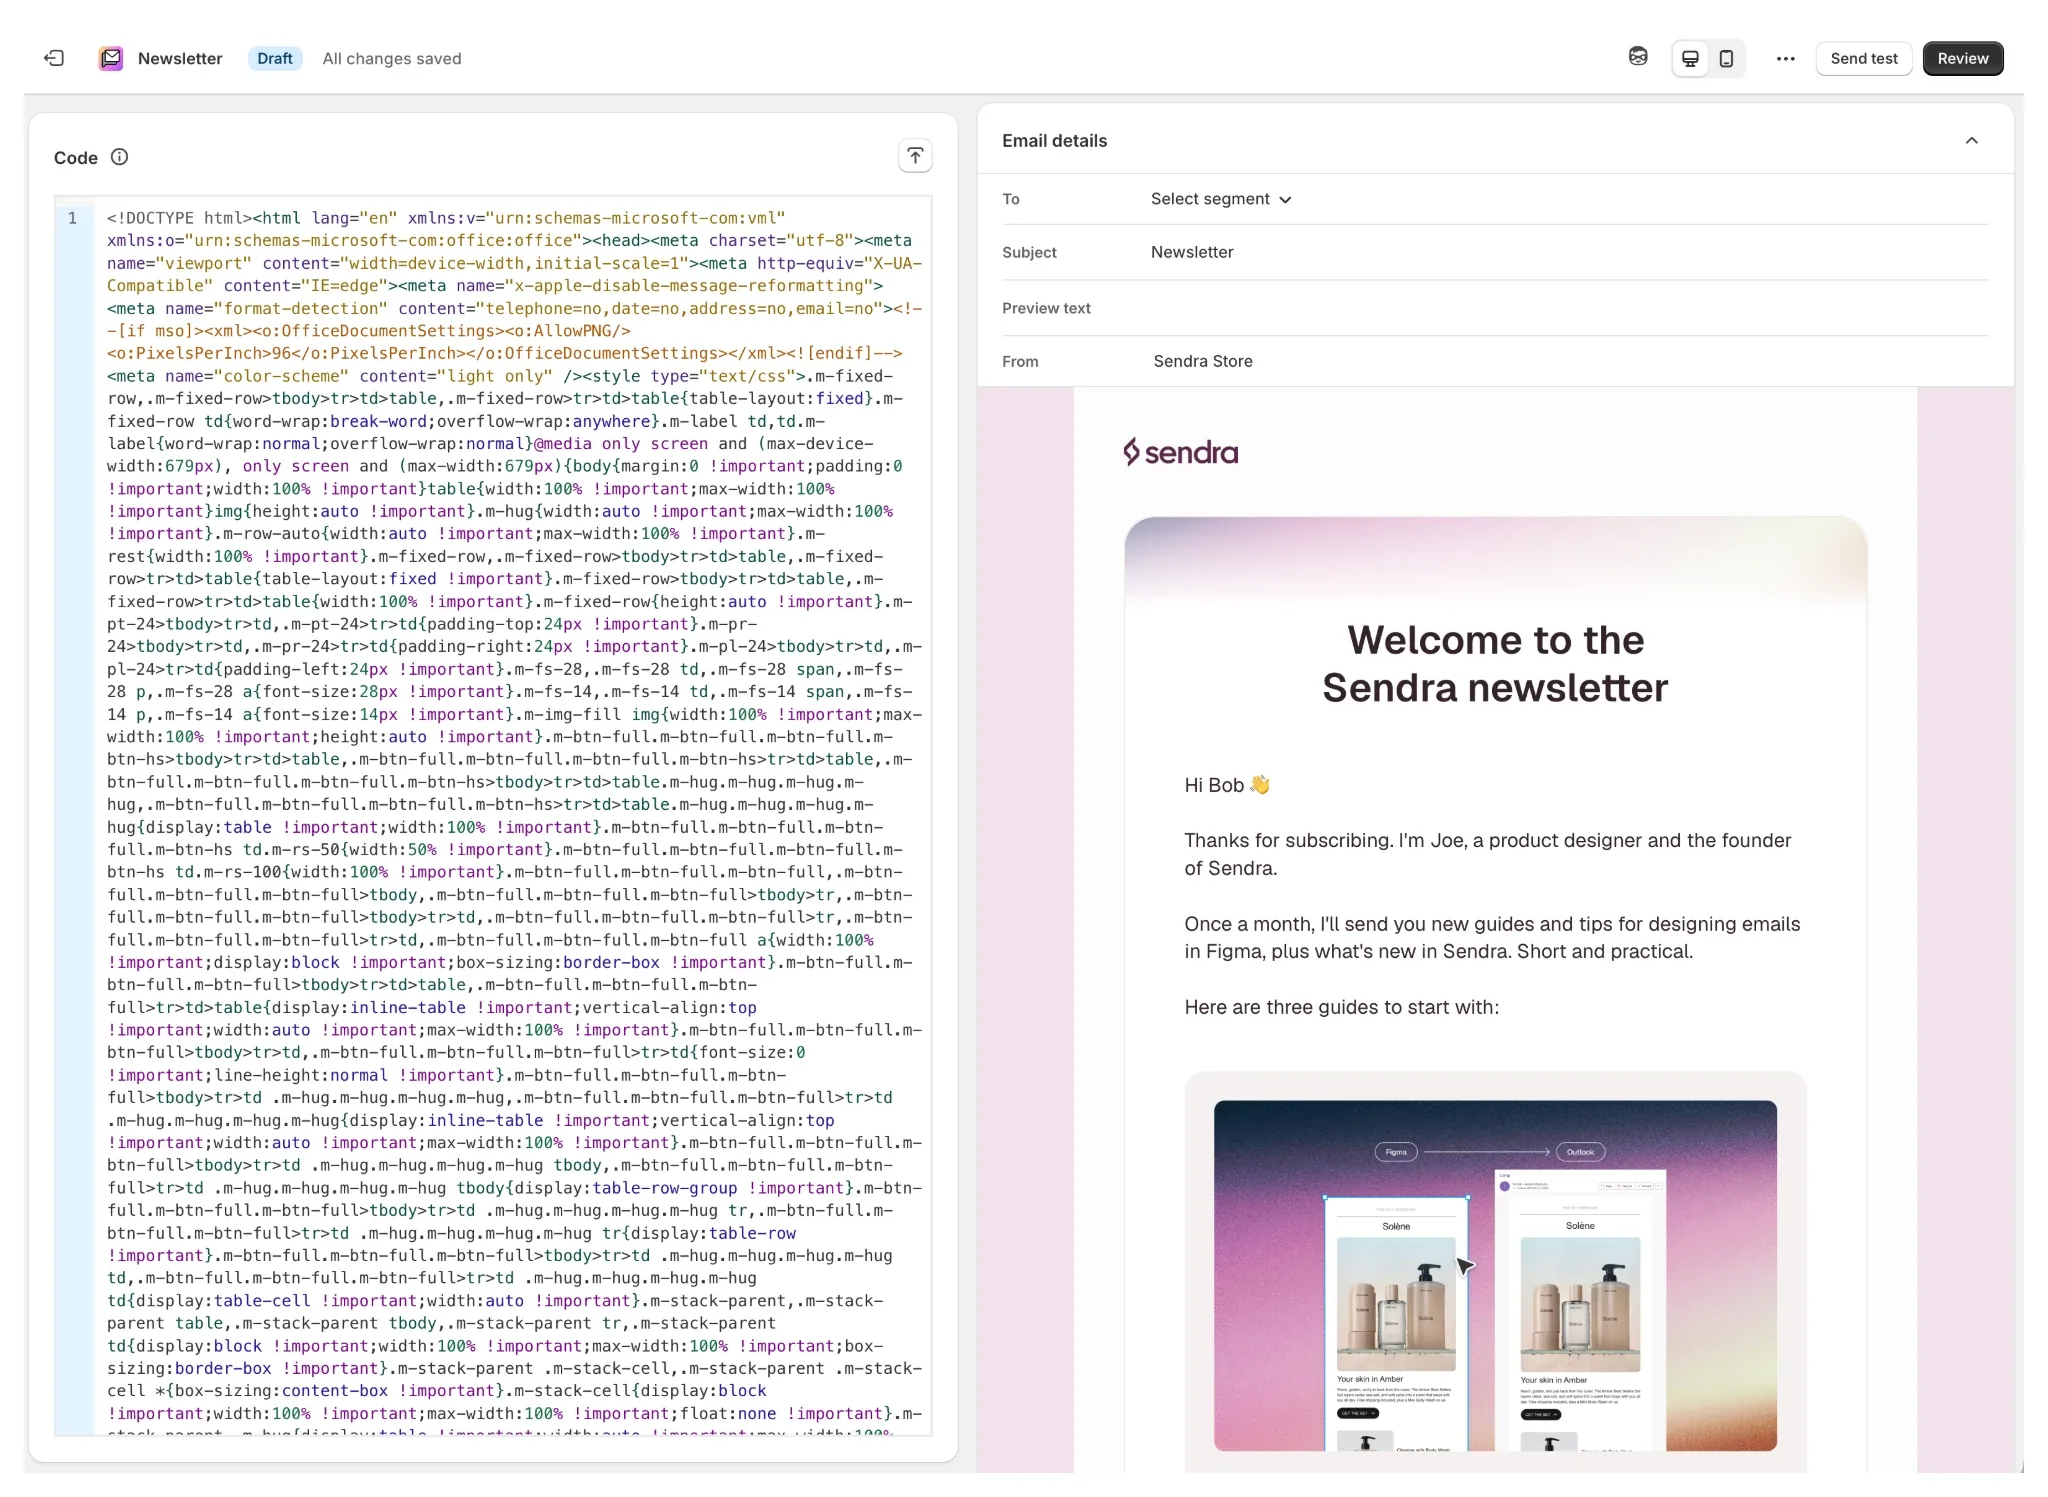2048x1497 pixels.
Task: Click the All changes saved text
Action: tap(391, 58)
